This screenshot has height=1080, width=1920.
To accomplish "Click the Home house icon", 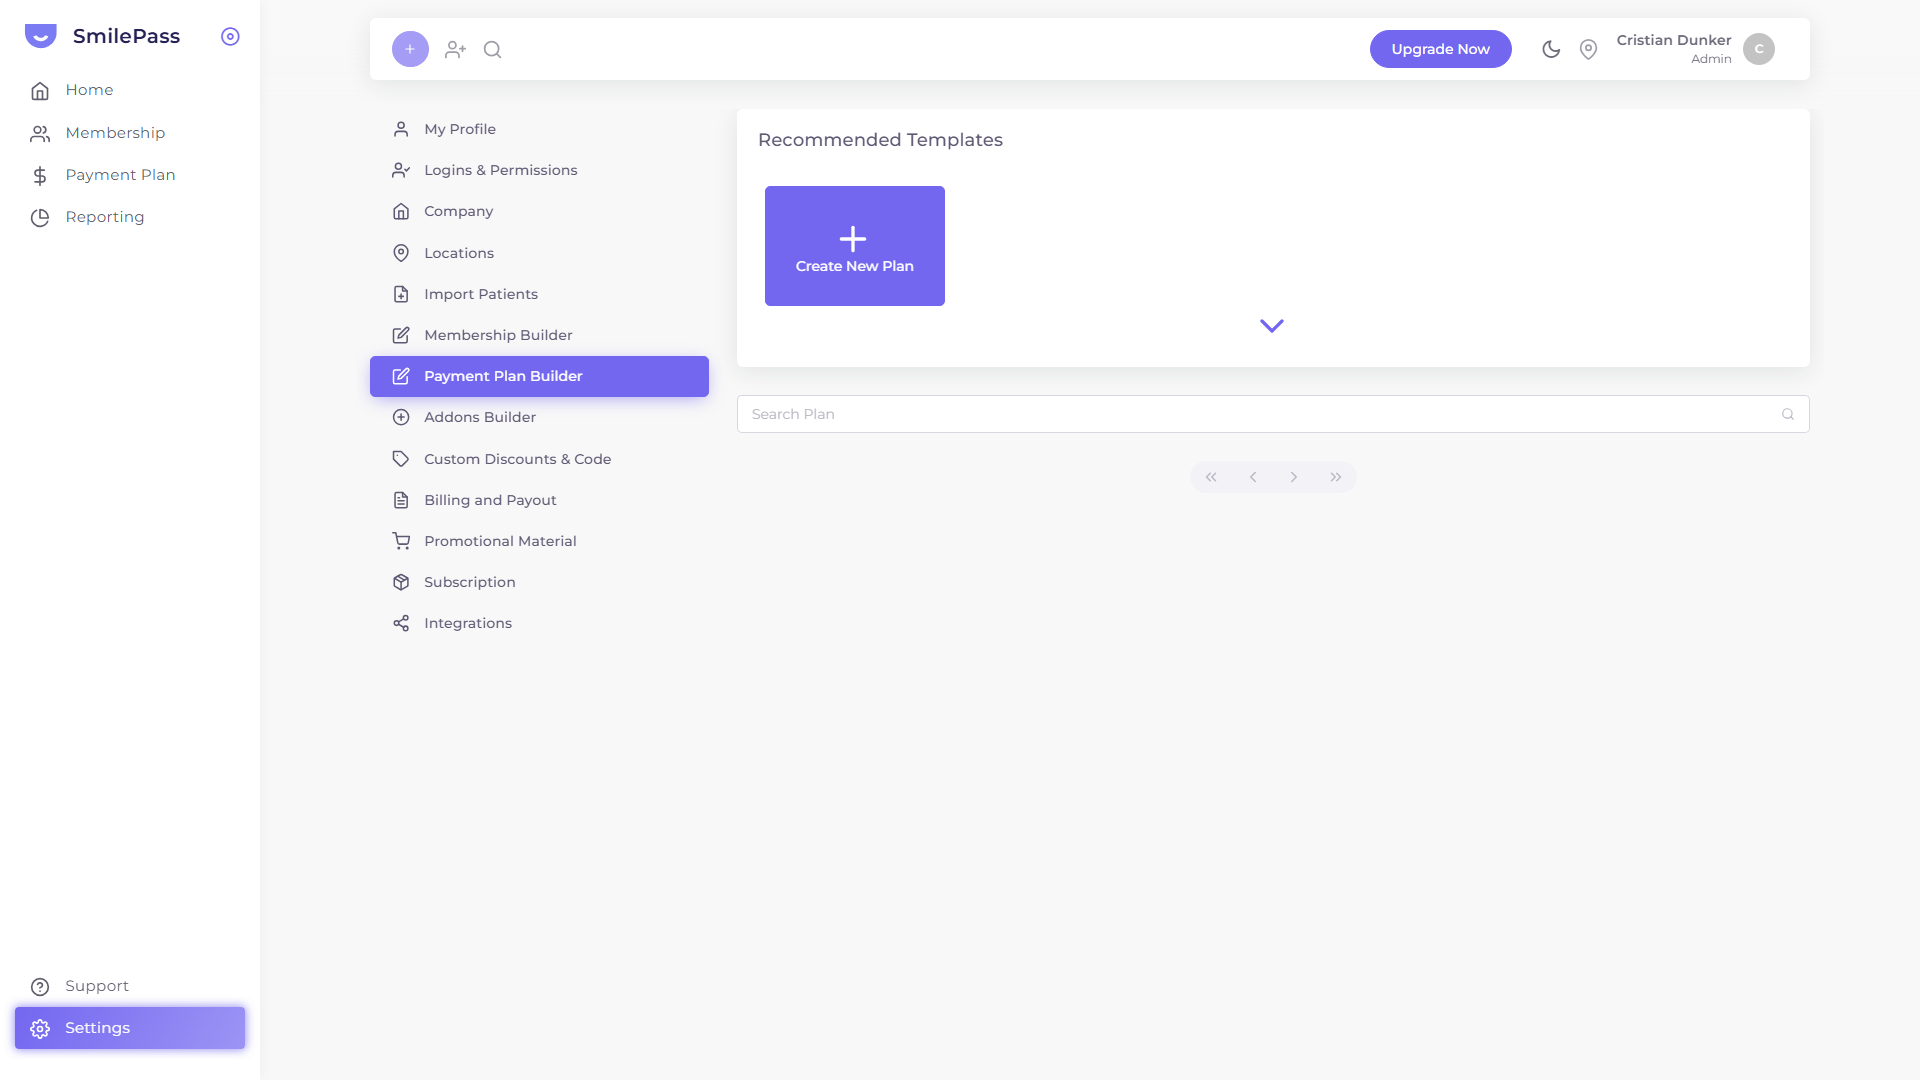I will [40, 91].
